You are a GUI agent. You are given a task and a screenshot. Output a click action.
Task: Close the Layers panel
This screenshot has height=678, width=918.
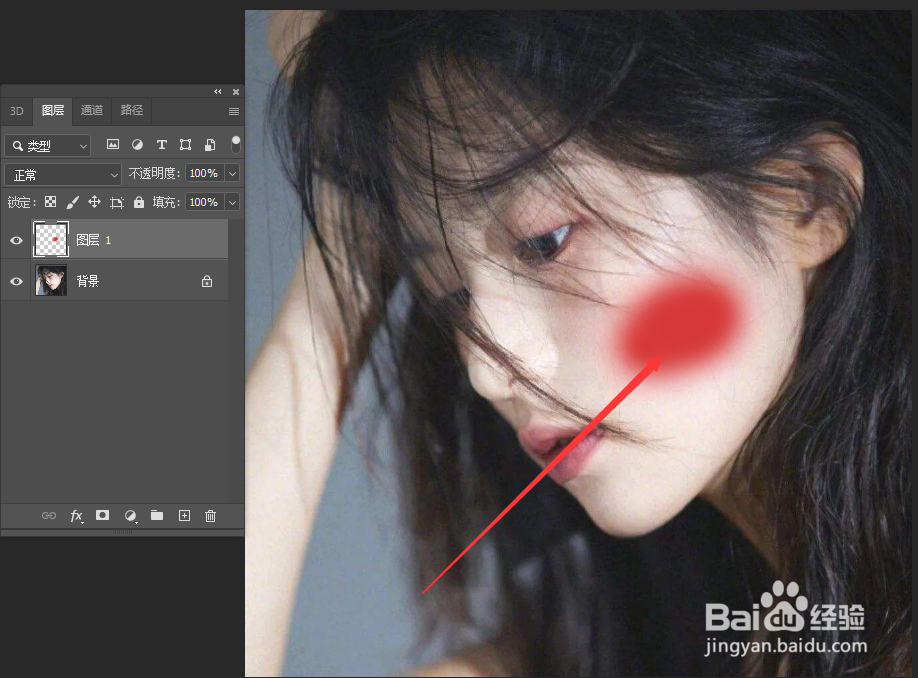(236, 92)
